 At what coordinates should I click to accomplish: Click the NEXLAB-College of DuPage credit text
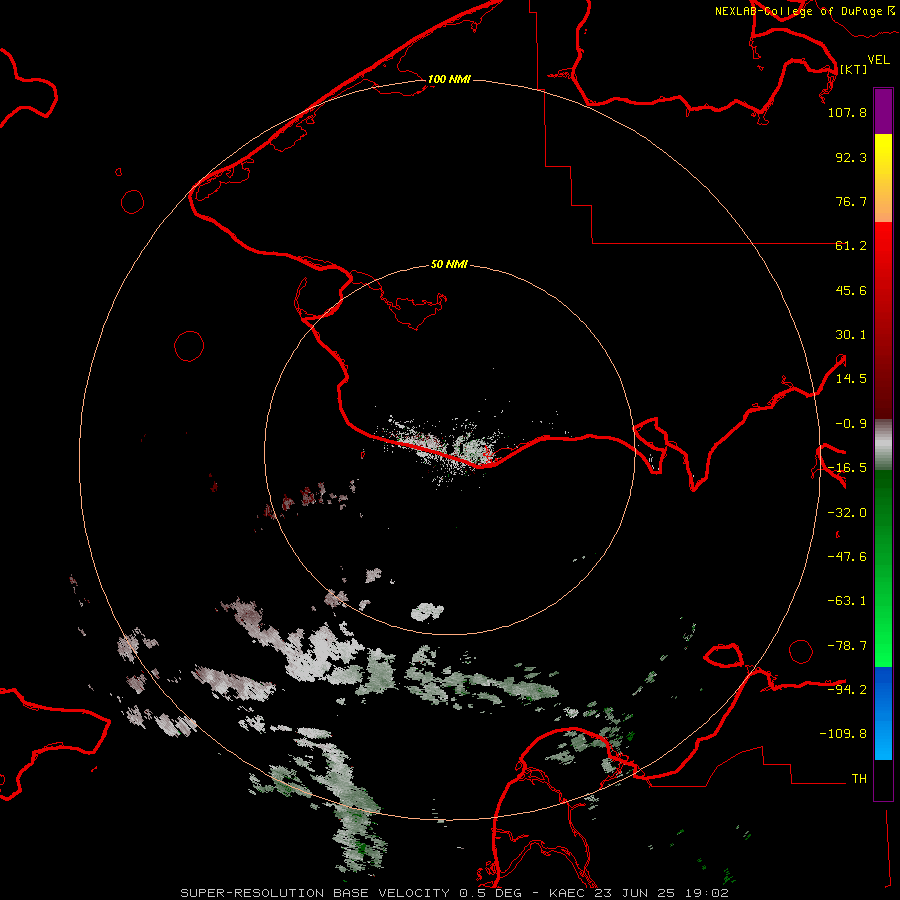pyautogui.click(x=804, y=11)
